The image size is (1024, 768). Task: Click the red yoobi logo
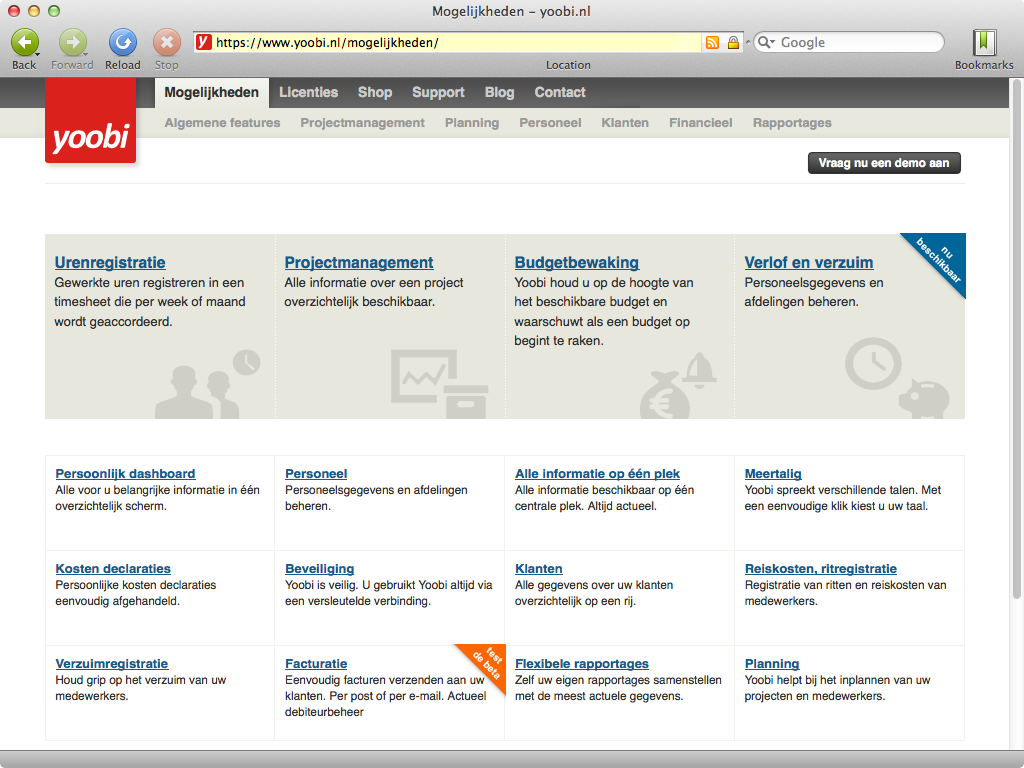(91, 120)
